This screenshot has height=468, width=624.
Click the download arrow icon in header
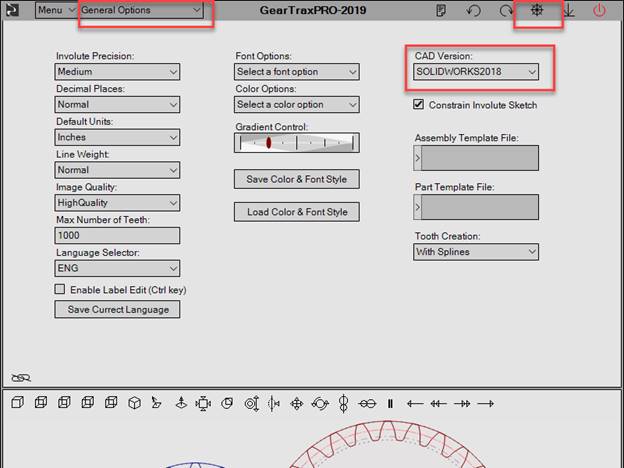pos(569,10)
